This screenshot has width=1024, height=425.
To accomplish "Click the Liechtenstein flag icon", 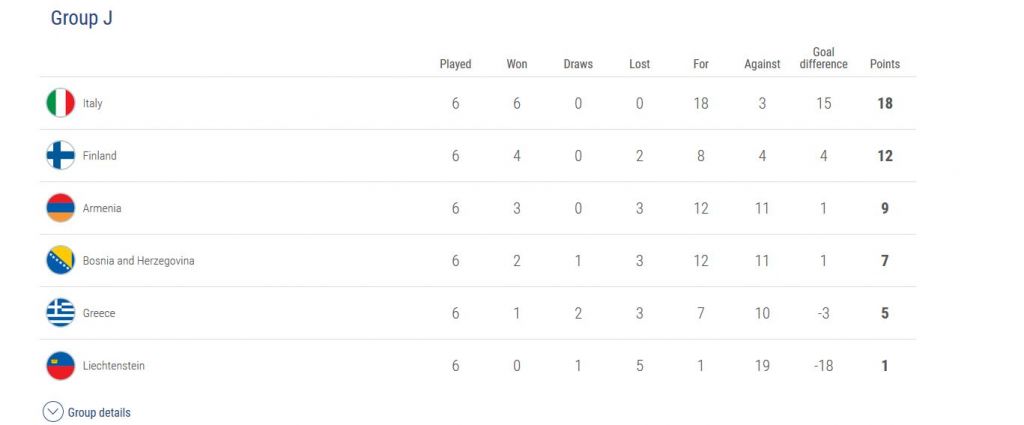I will pos(61,366).
